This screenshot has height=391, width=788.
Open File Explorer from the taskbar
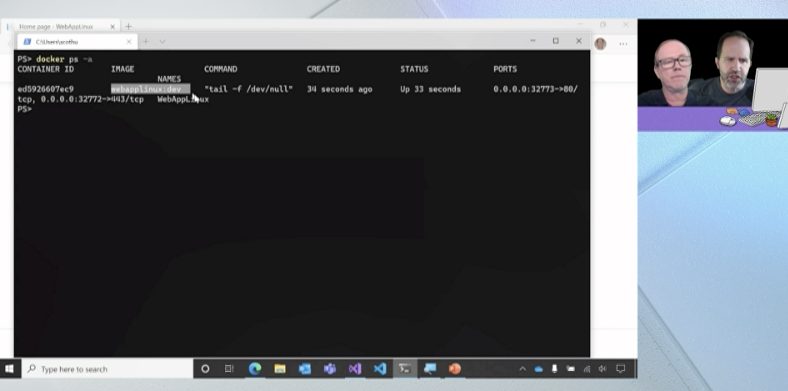[x=280, y=369]
